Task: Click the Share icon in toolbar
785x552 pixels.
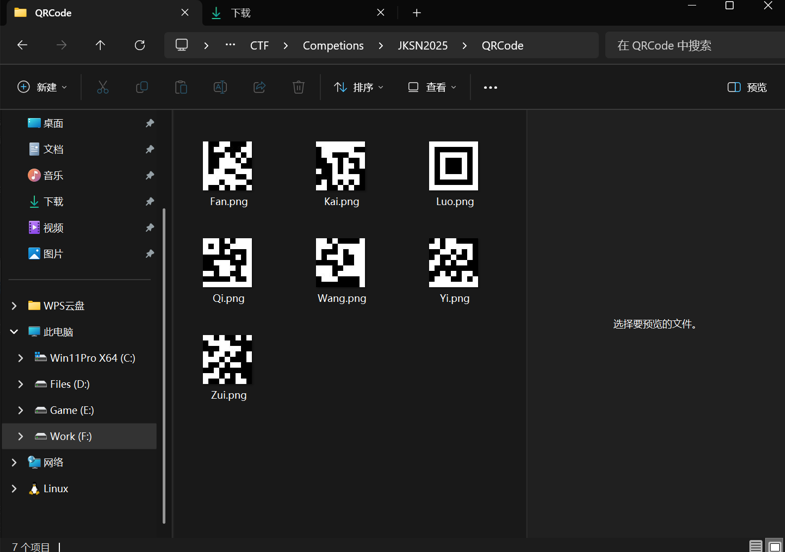Action: pos(259,88)
